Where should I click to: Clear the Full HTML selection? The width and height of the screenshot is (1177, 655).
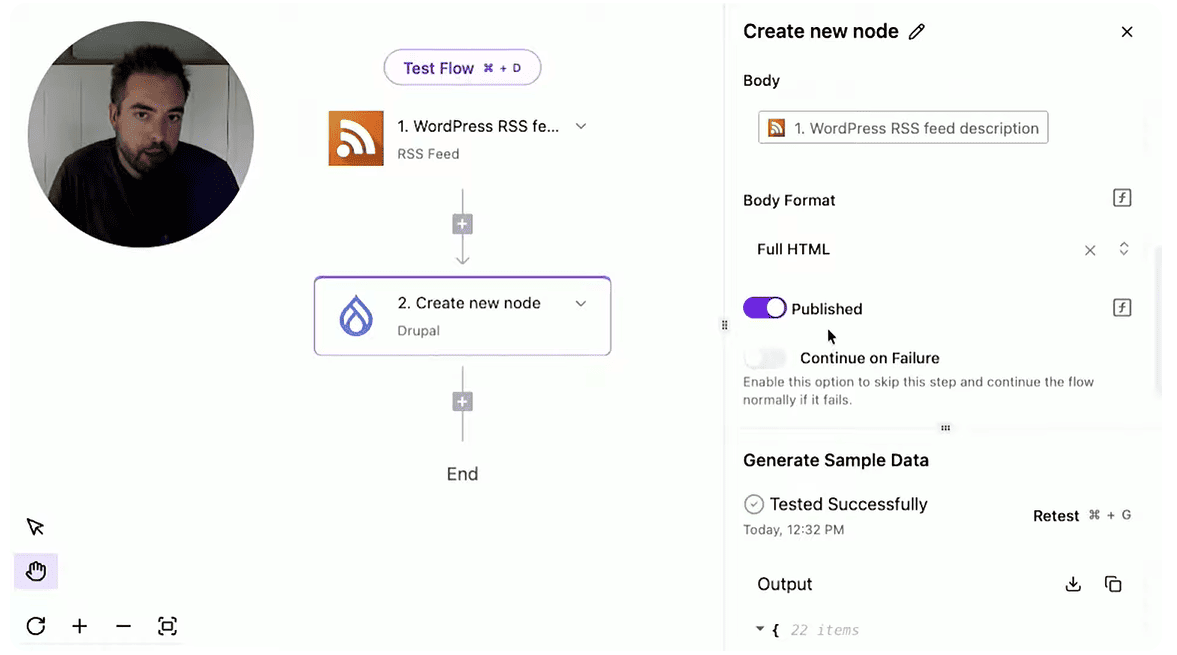(1090, 248)
